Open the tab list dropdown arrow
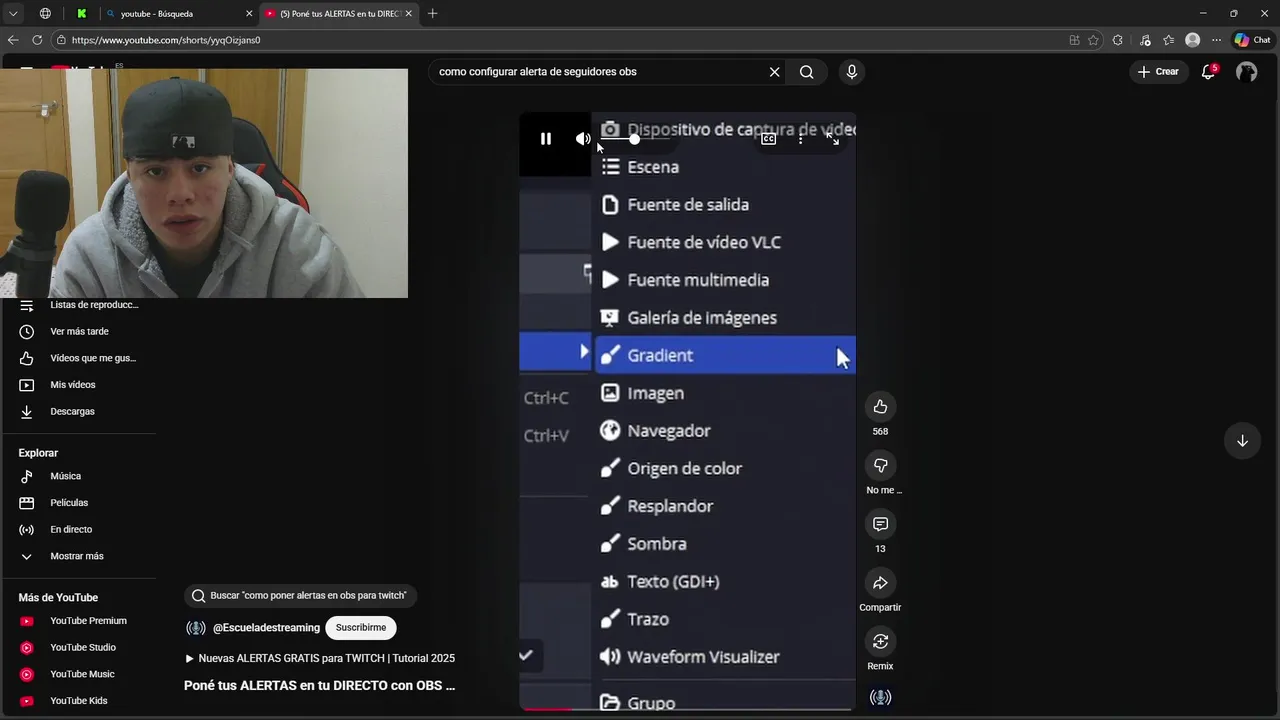The height and width of the screenshot is (720, 1280). click(x=13, y=14)
